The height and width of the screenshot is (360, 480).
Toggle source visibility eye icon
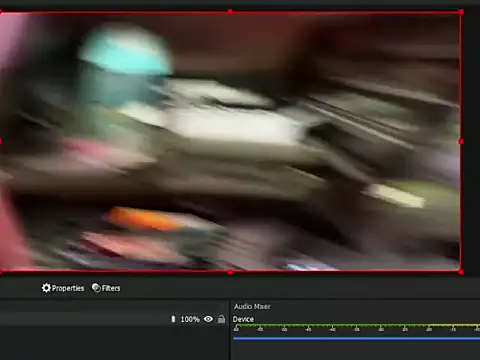[x=208, y=319]
